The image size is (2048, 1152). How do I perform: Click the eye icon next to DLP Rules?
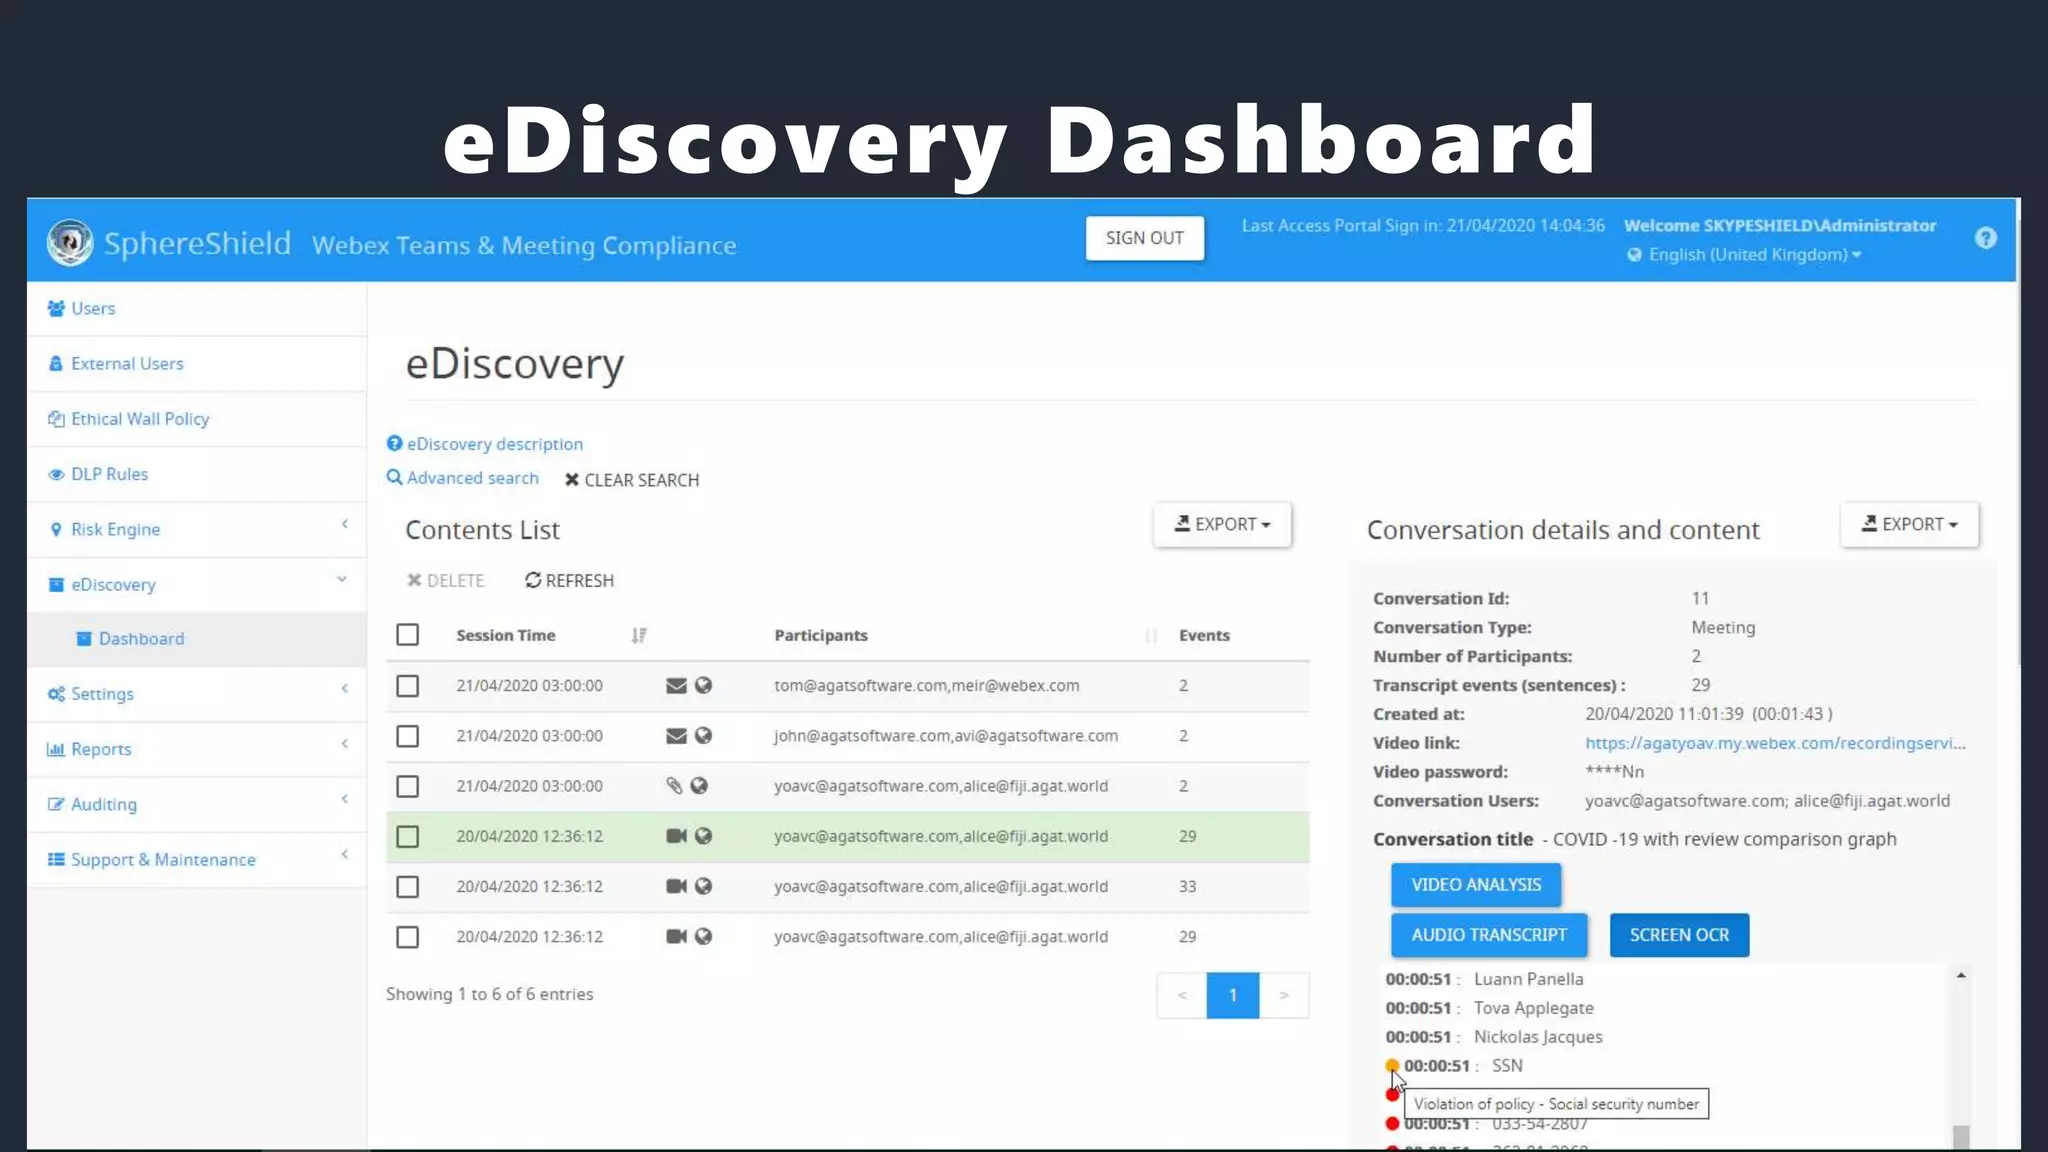tap(56, 474)
